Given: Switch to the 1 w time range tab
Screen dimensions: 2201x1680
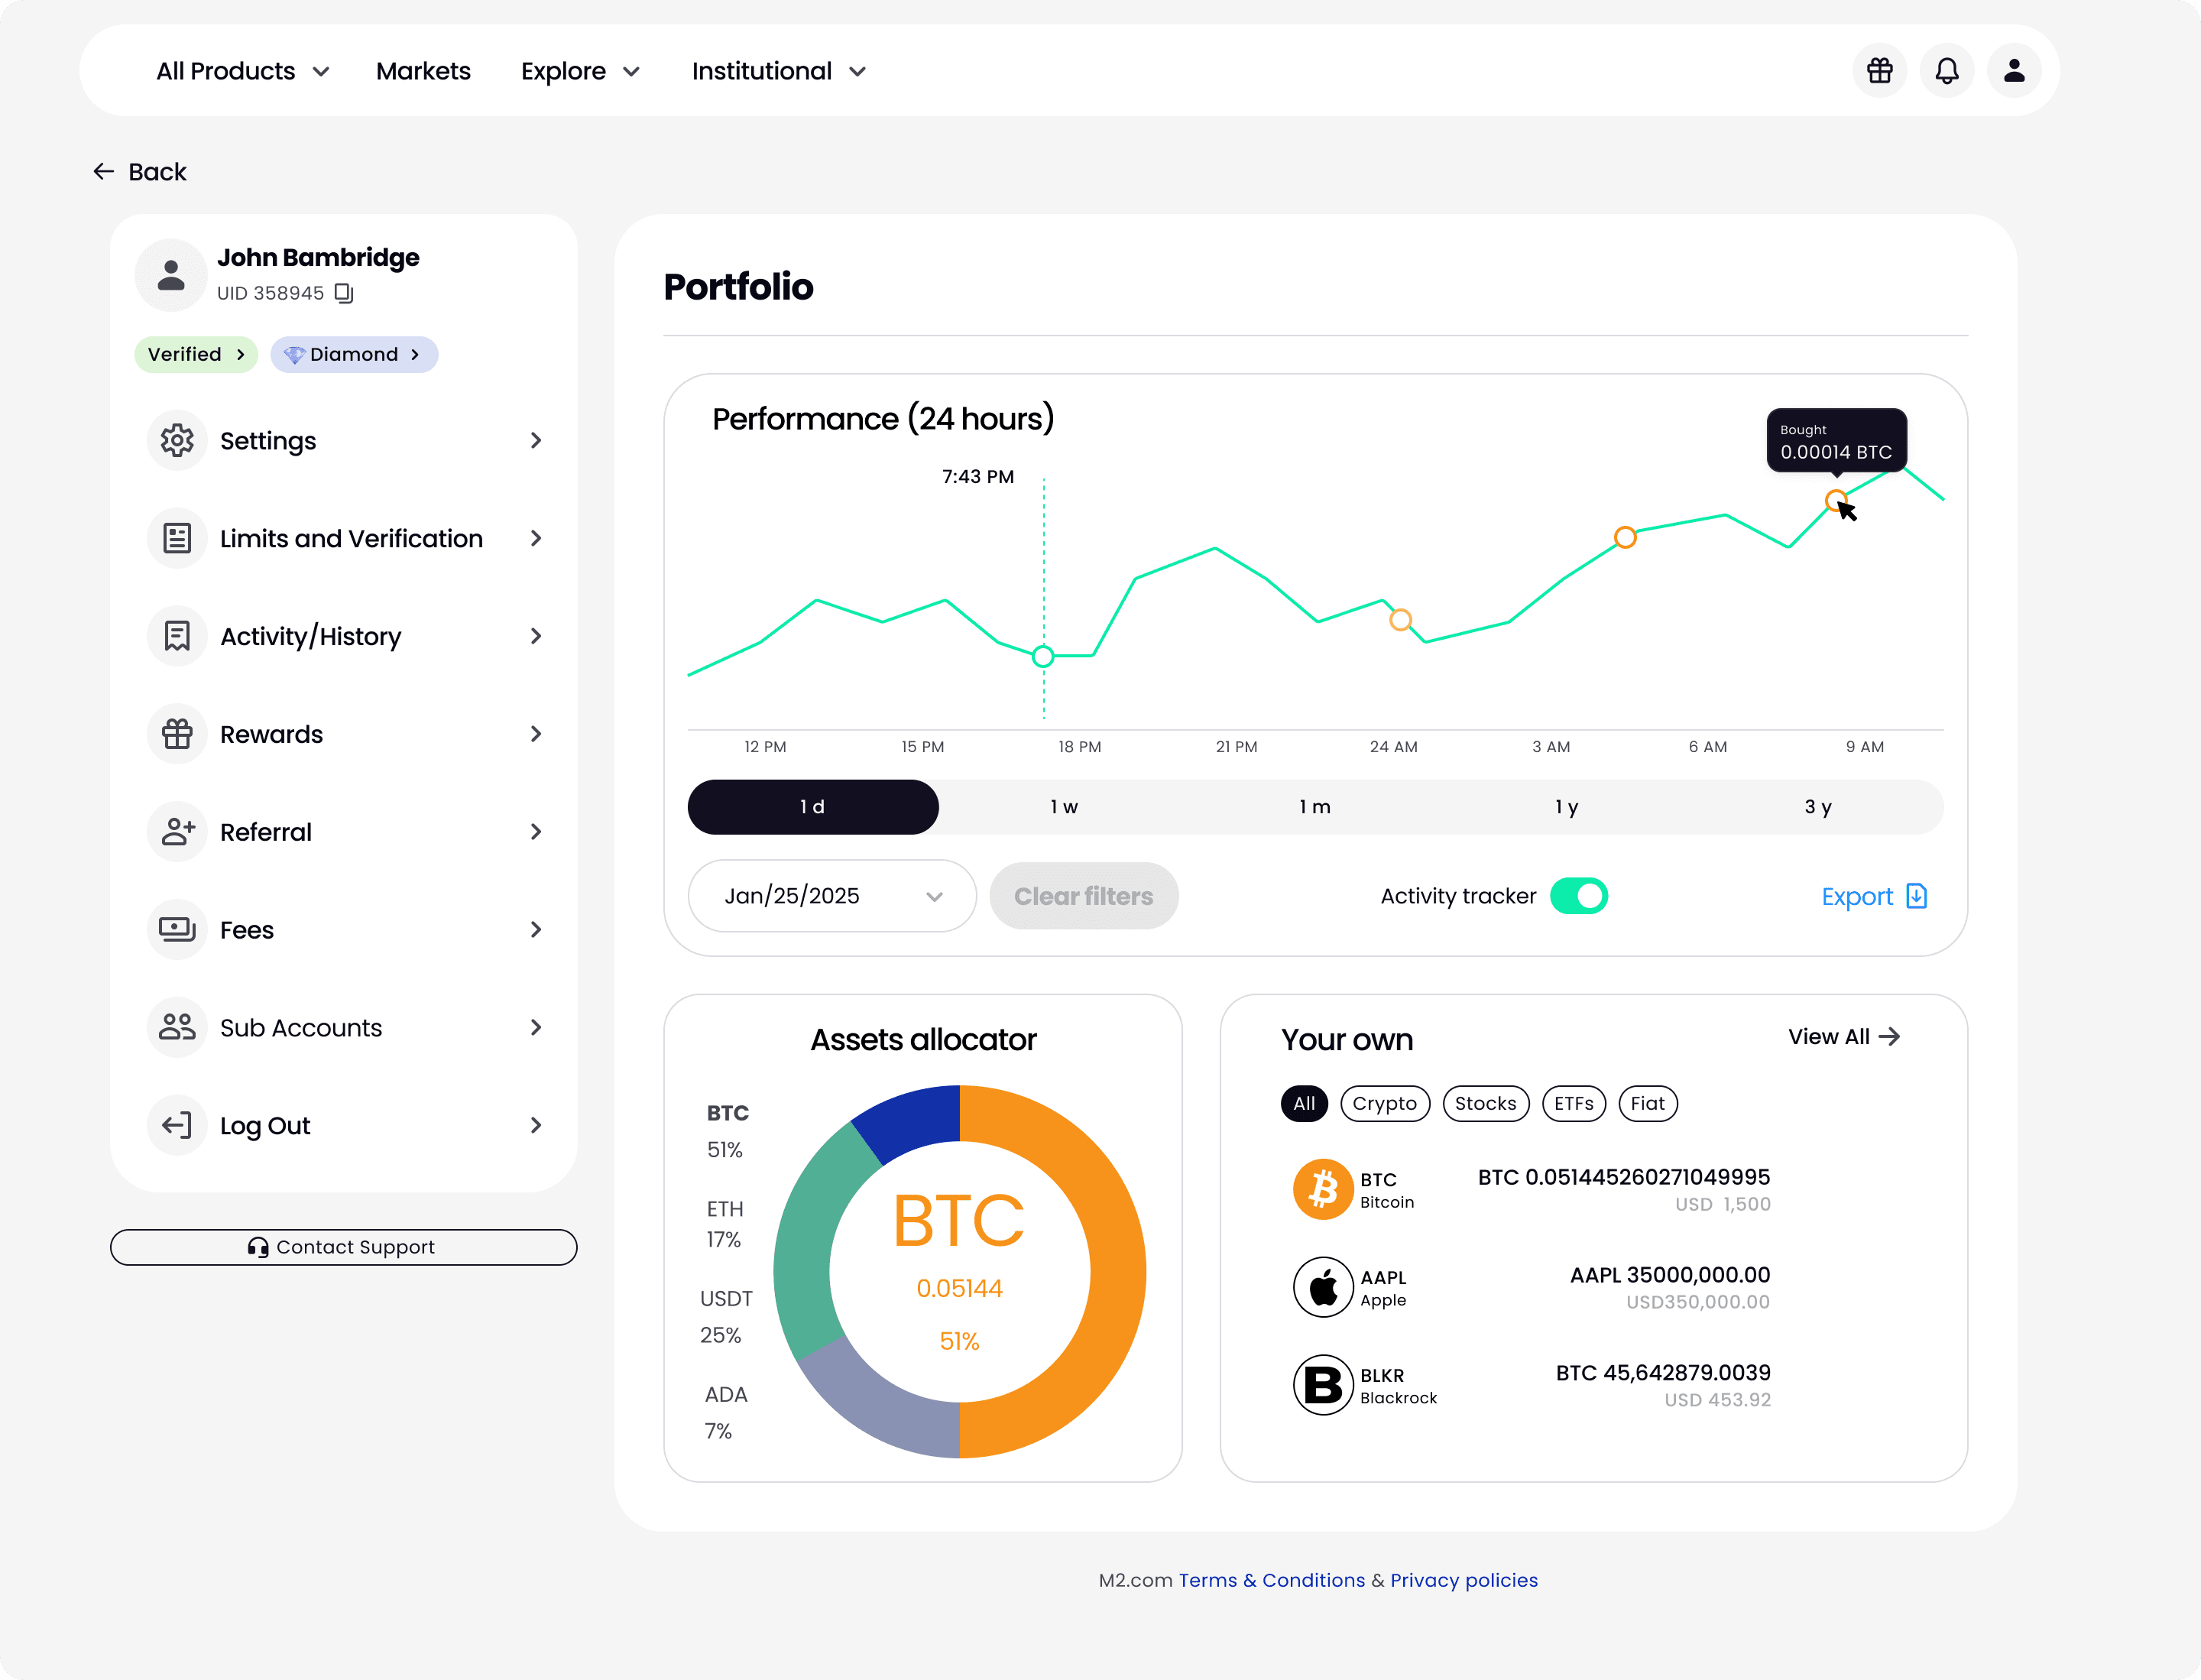Looking at the screenshot, I should pos(1064,807).
